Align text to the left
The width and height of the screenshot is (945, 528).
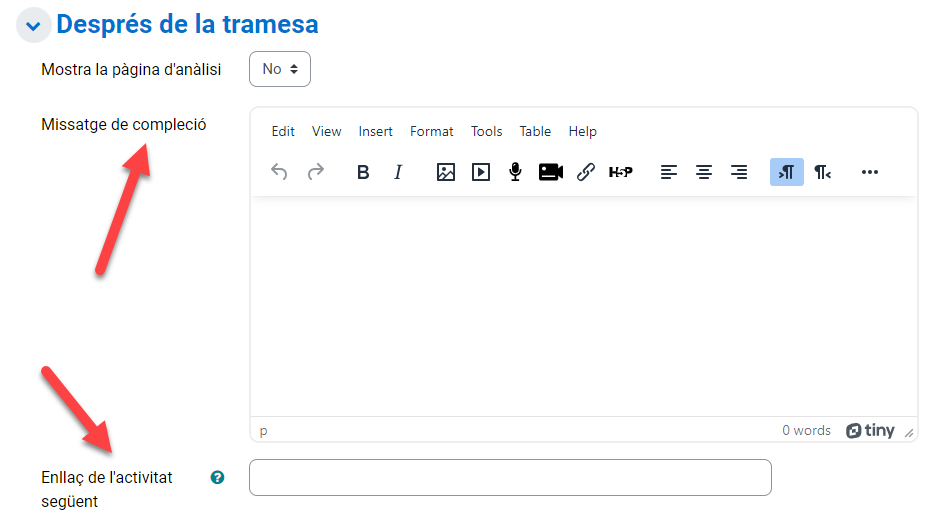(x=669, y=172)
